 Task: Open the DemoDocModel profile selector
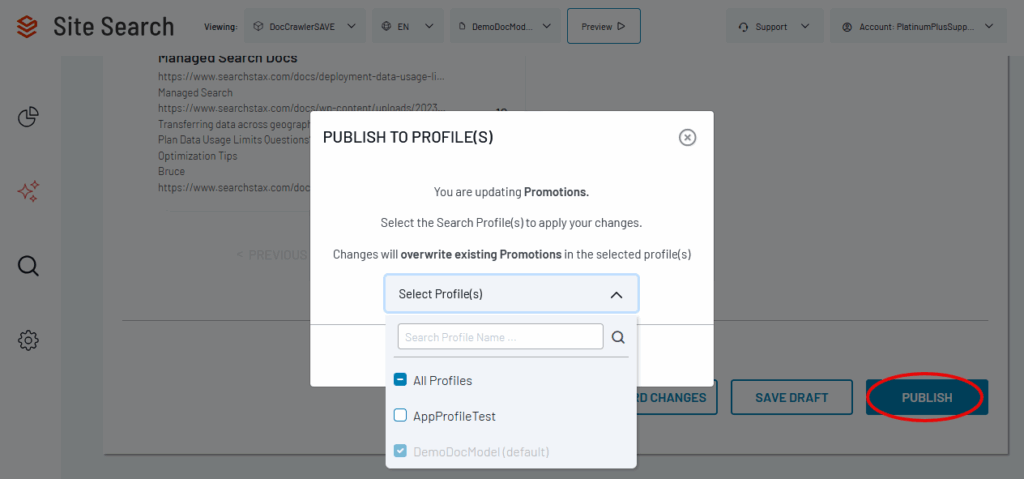(x=503, y=26)
